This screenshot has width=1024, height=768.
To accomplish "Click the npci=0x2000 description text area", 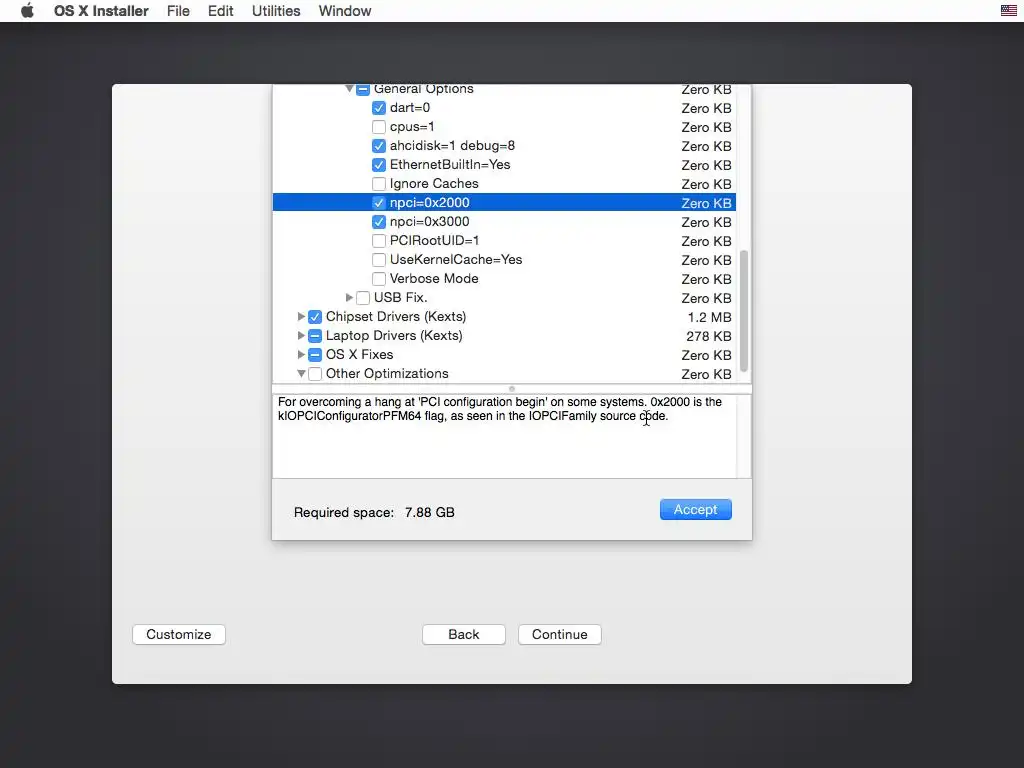I will [504, 436].
